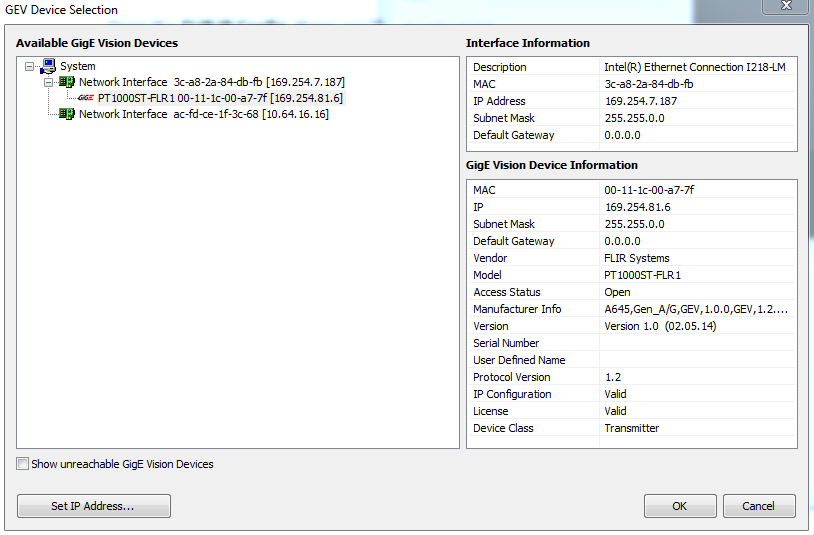Image resolution: width=814 pixels, height=535 pixels.
Task: Enable Show unreachable GigE Vision Devices
Action: (23, 464)
